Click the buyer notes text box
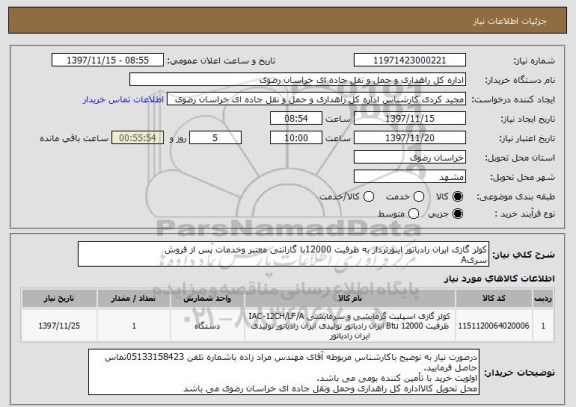The image size is (576, 407). 284,372
